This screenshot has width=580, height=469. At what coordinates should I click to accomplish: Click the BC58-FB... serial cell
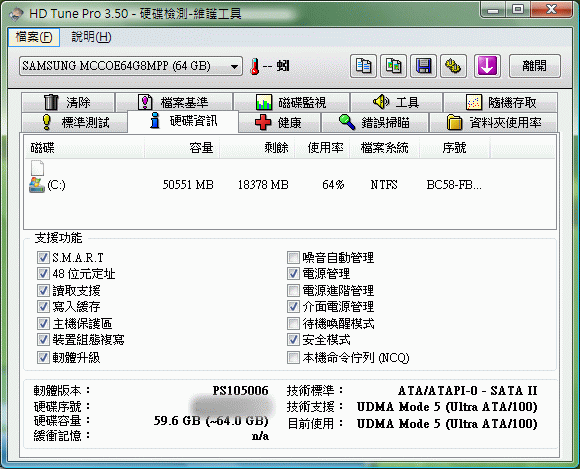(x=454, y=185)
